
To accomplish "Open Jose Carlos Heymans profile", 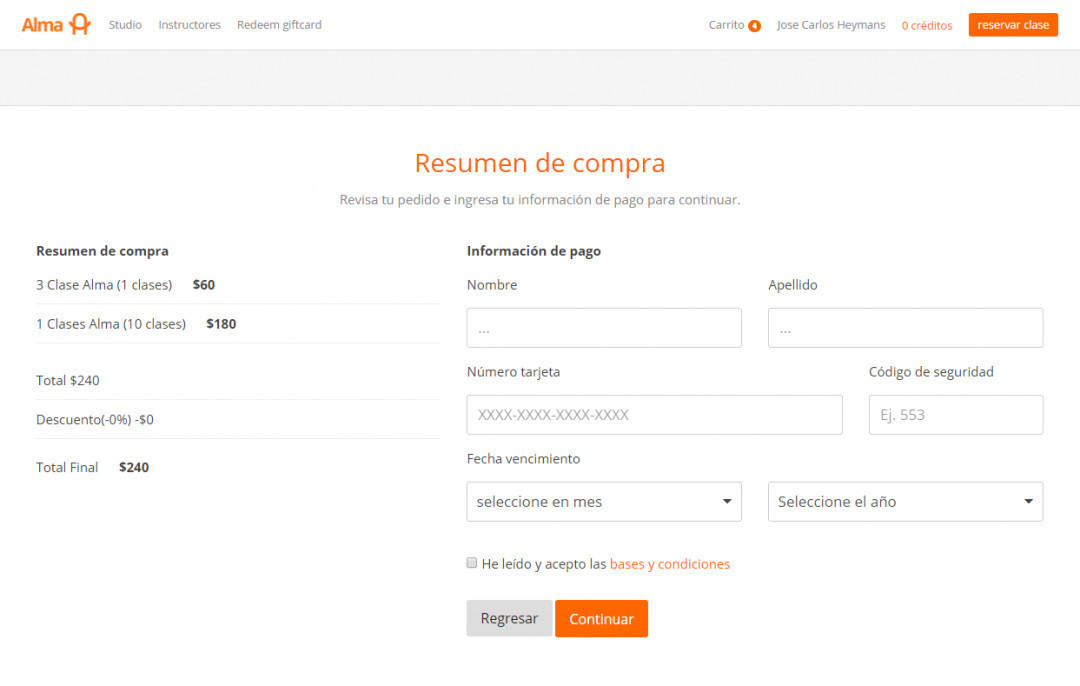I will (x=830, y=25).
